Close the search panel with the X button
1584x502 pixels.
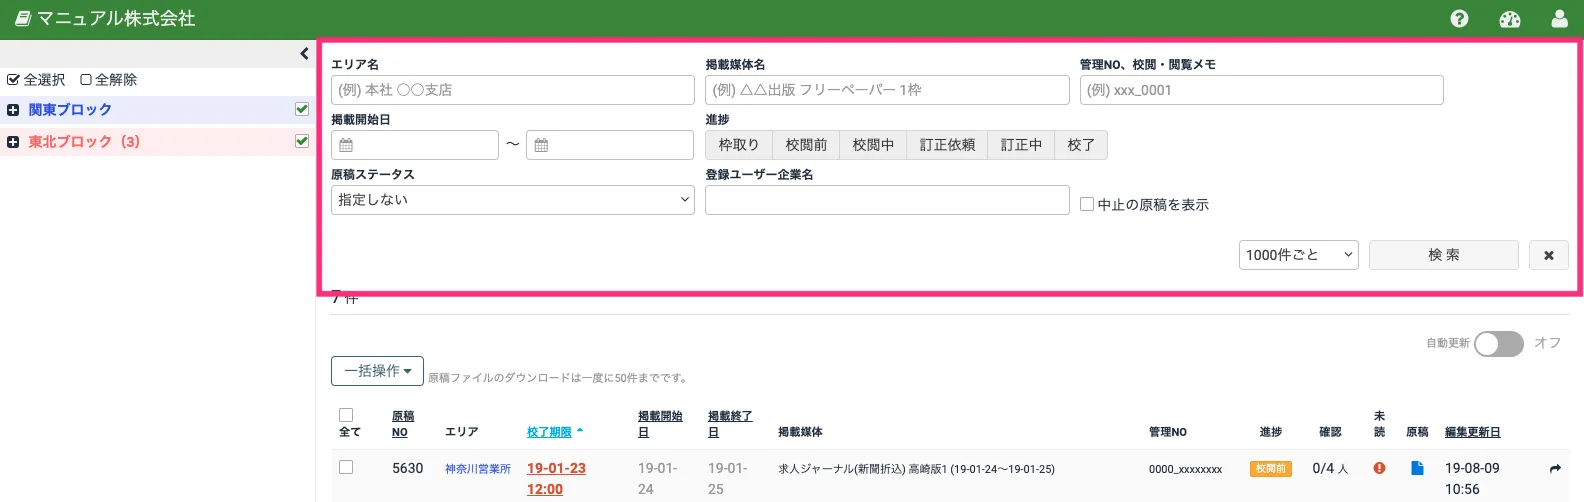[1549, 255]
